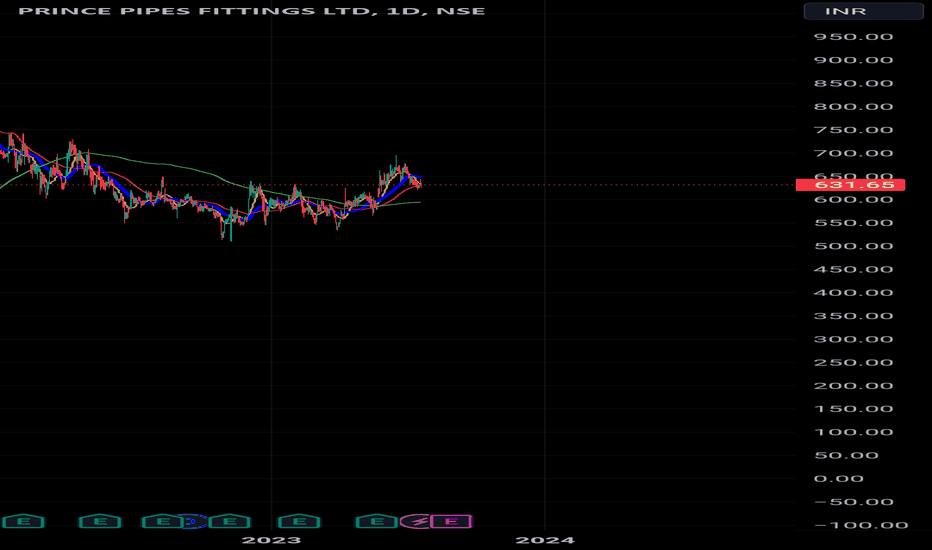Viewport: 932px width, 550px height.
Task: Click the 0.00 price axis label
Action: pos(838,479)
